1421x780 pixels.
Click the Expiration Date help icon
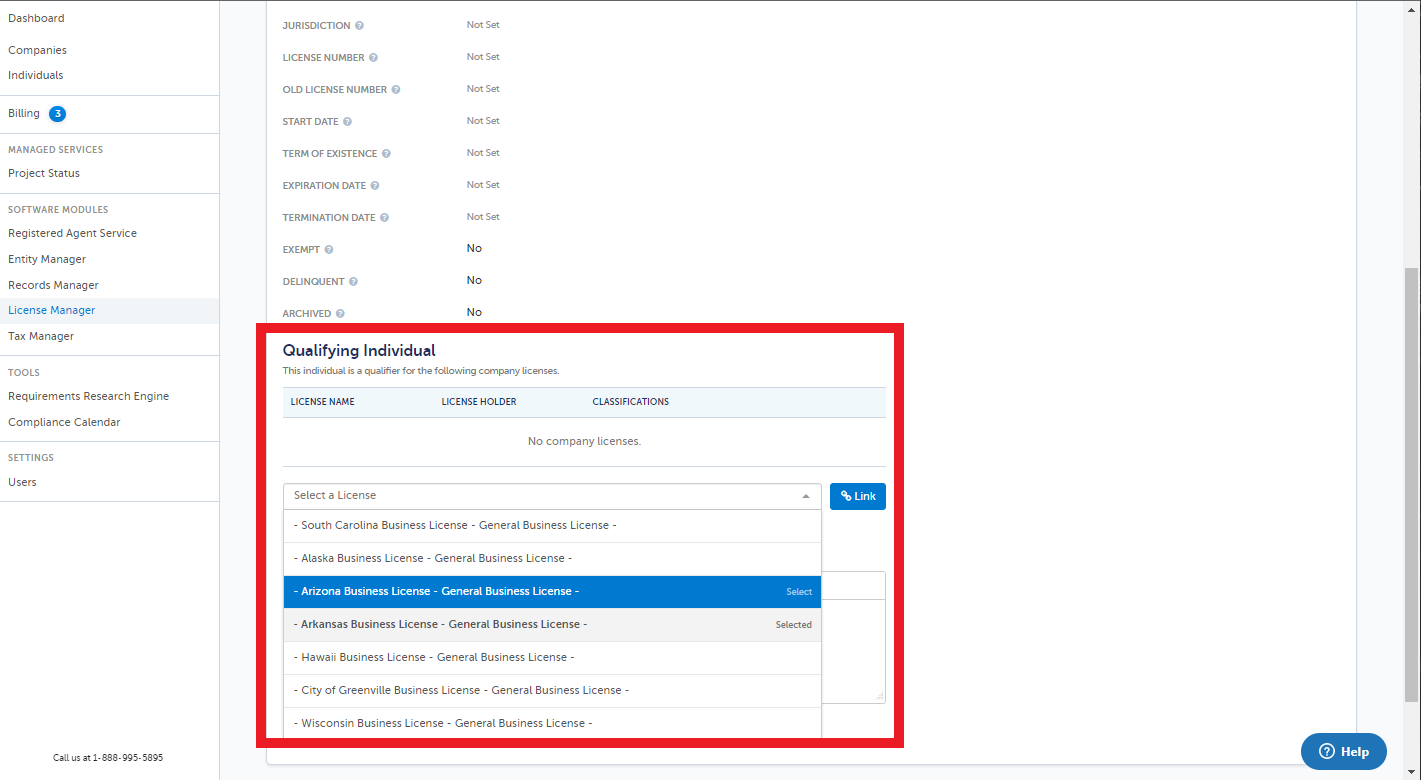click(375, 185)
